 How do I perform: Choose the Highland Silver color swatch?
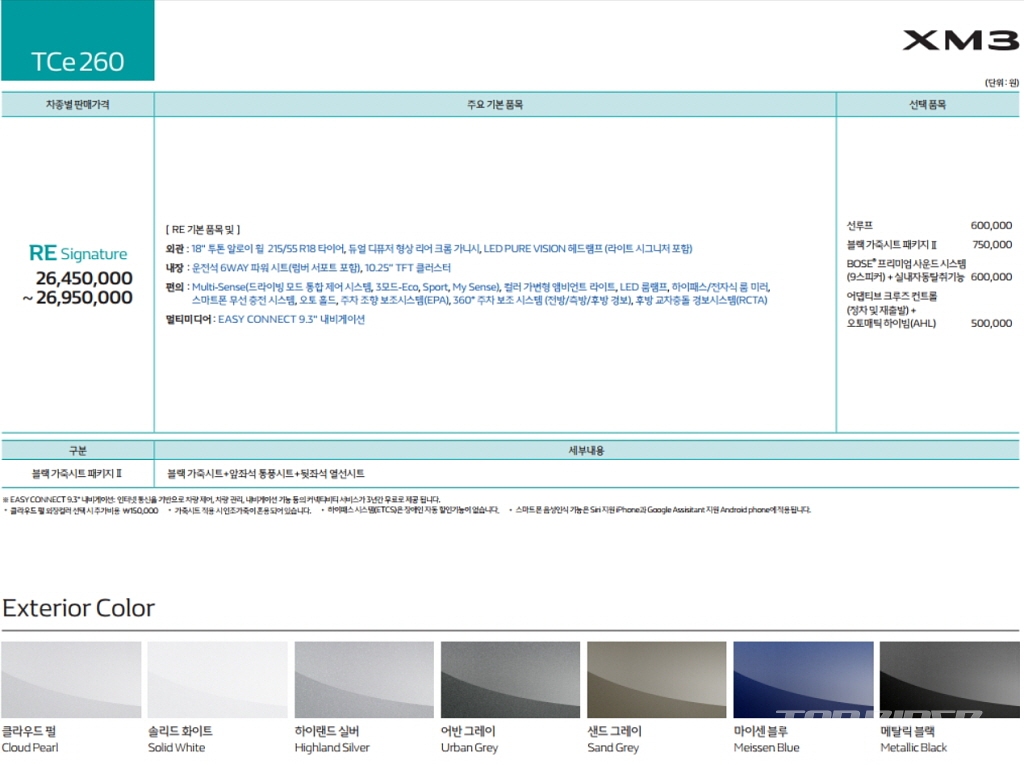click(364, 679)
